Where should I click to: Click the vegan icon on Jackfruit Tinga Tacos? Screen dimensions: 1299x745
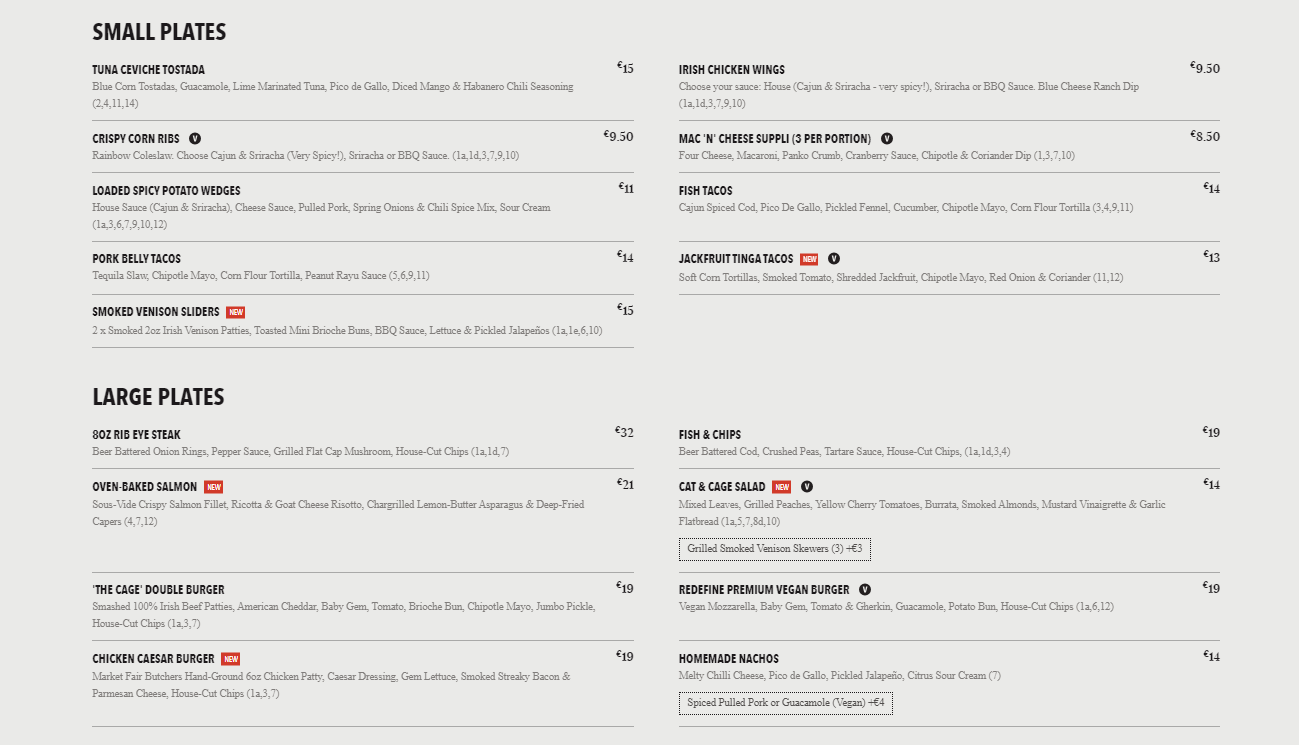tap(834, 259)
